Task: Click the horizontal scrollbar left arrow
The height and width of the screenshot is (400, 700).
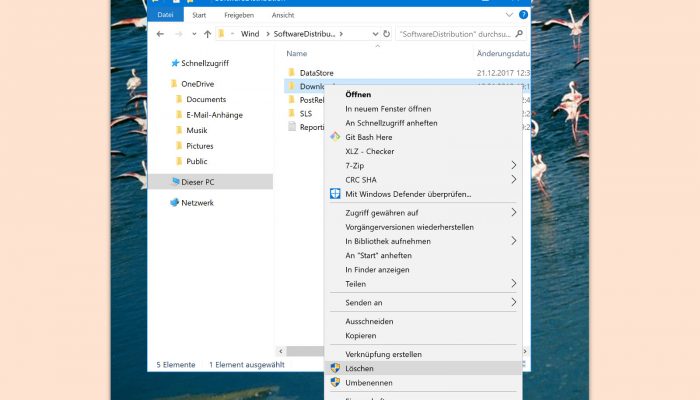Action: coord(280,351)
